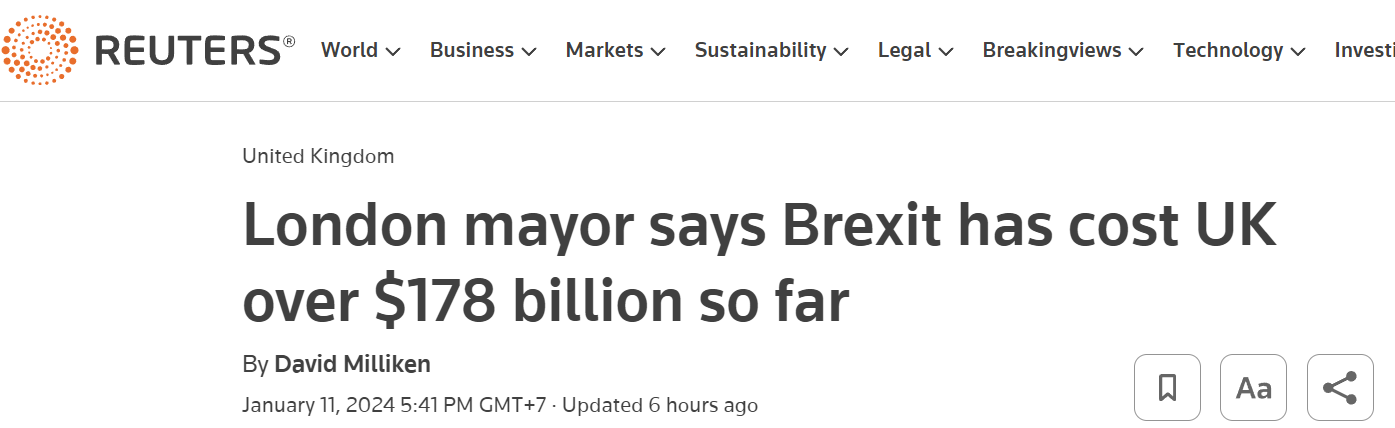Click the Breakingviews dropdown arrow
The height and width of the screenshot is (428, 1395).
[x=1136, y=51]
